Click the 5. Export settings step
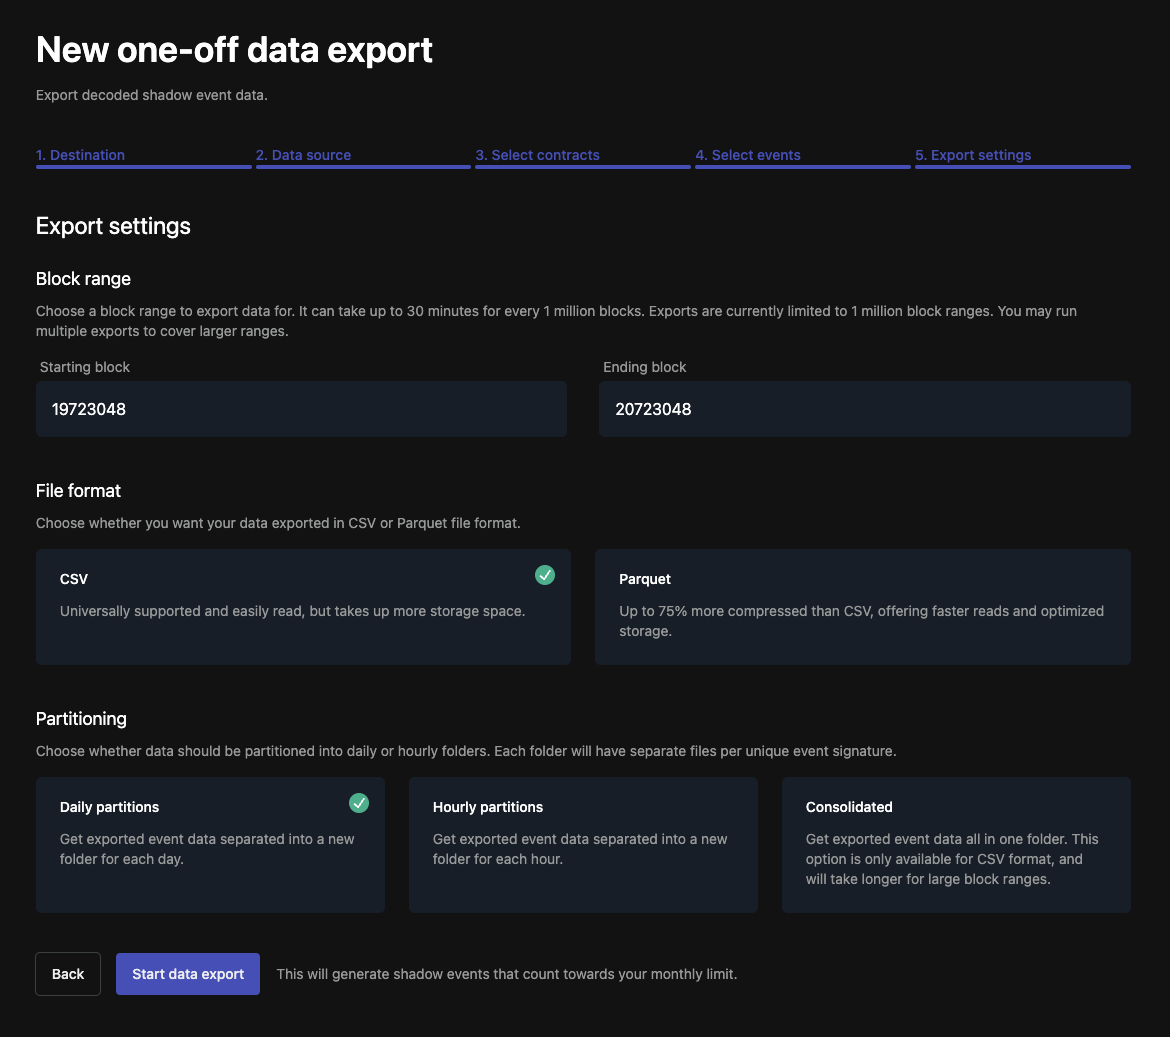Screen dimensions: 1170x1037 click(973, 155)
